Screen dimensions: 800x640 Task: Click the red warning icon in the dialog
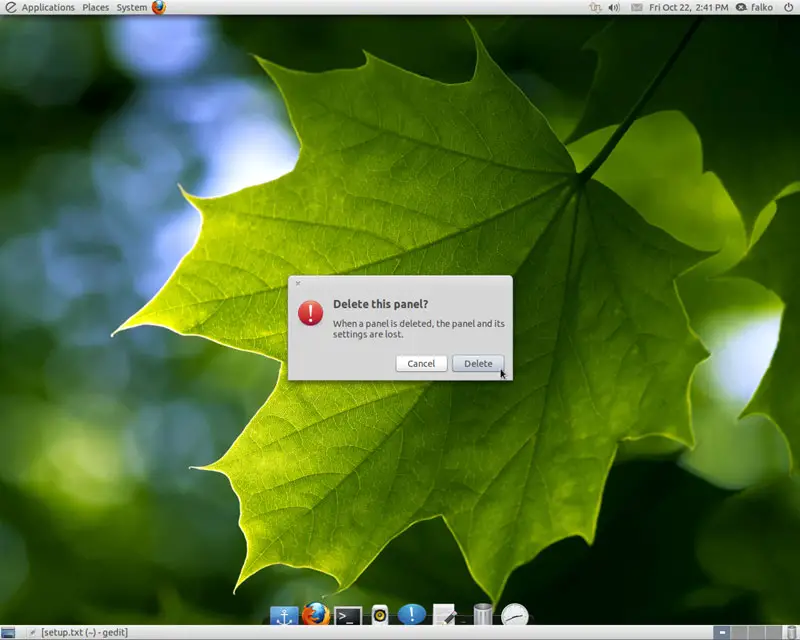pos(310,313)
